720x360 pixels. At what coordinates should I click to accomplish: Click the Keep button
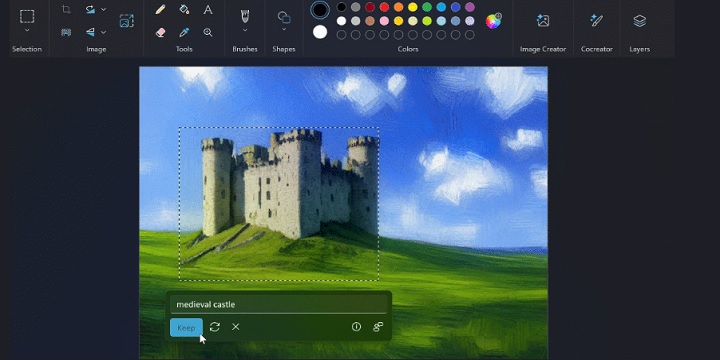(186, 327)
